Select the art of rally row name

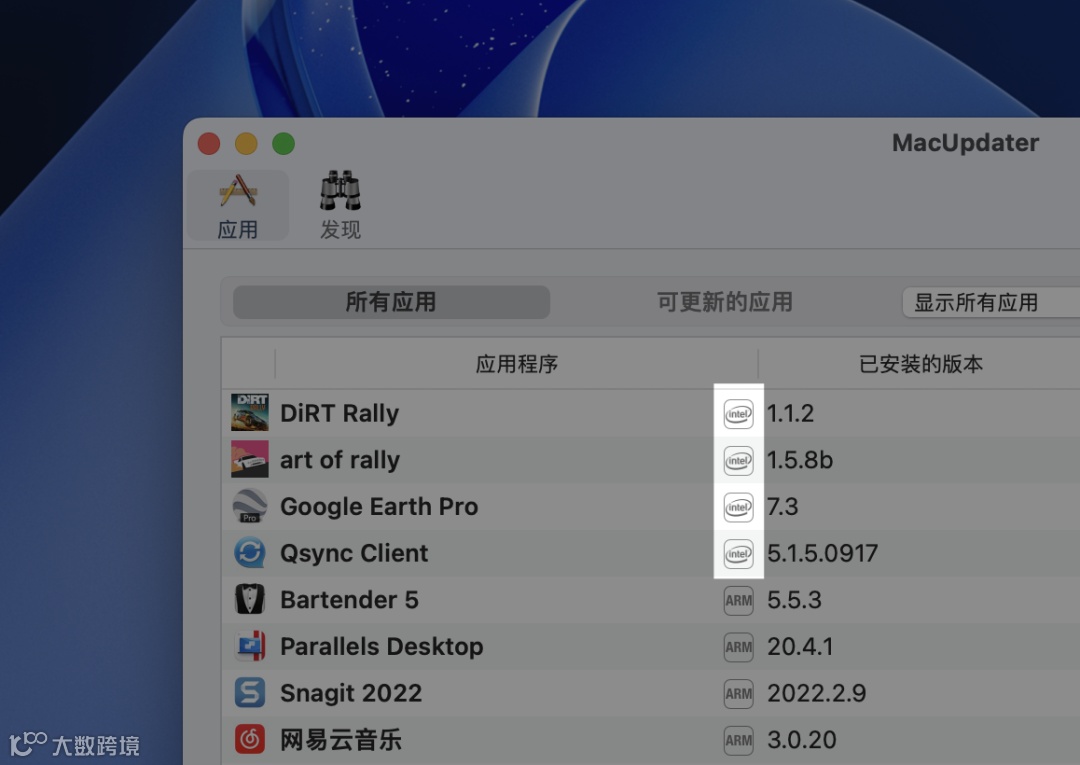coord(340,460)
